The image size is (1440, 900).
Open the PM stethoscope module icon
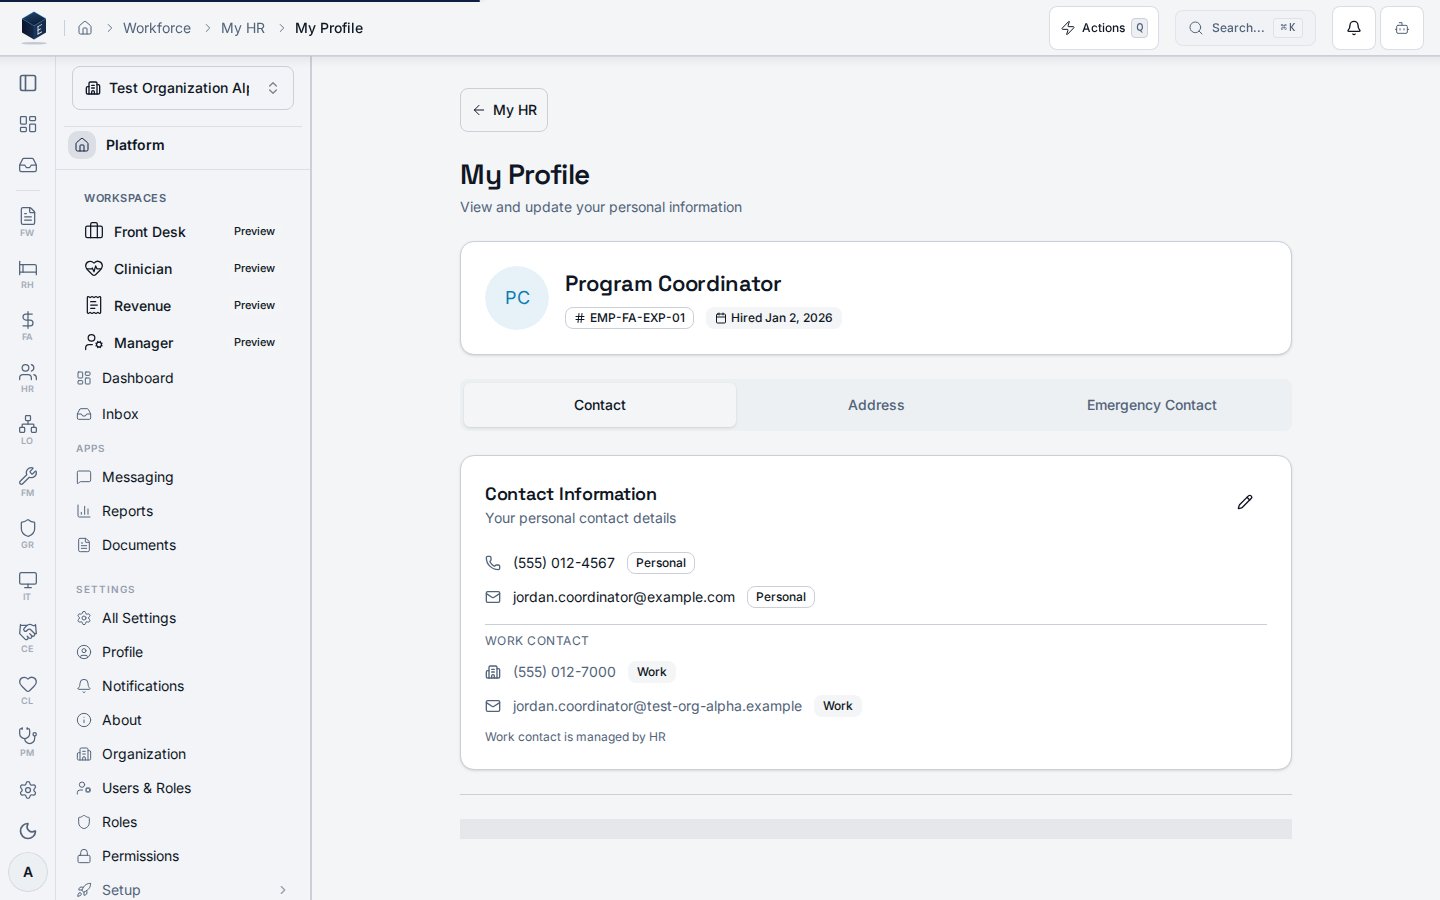(x=28, y=741)
